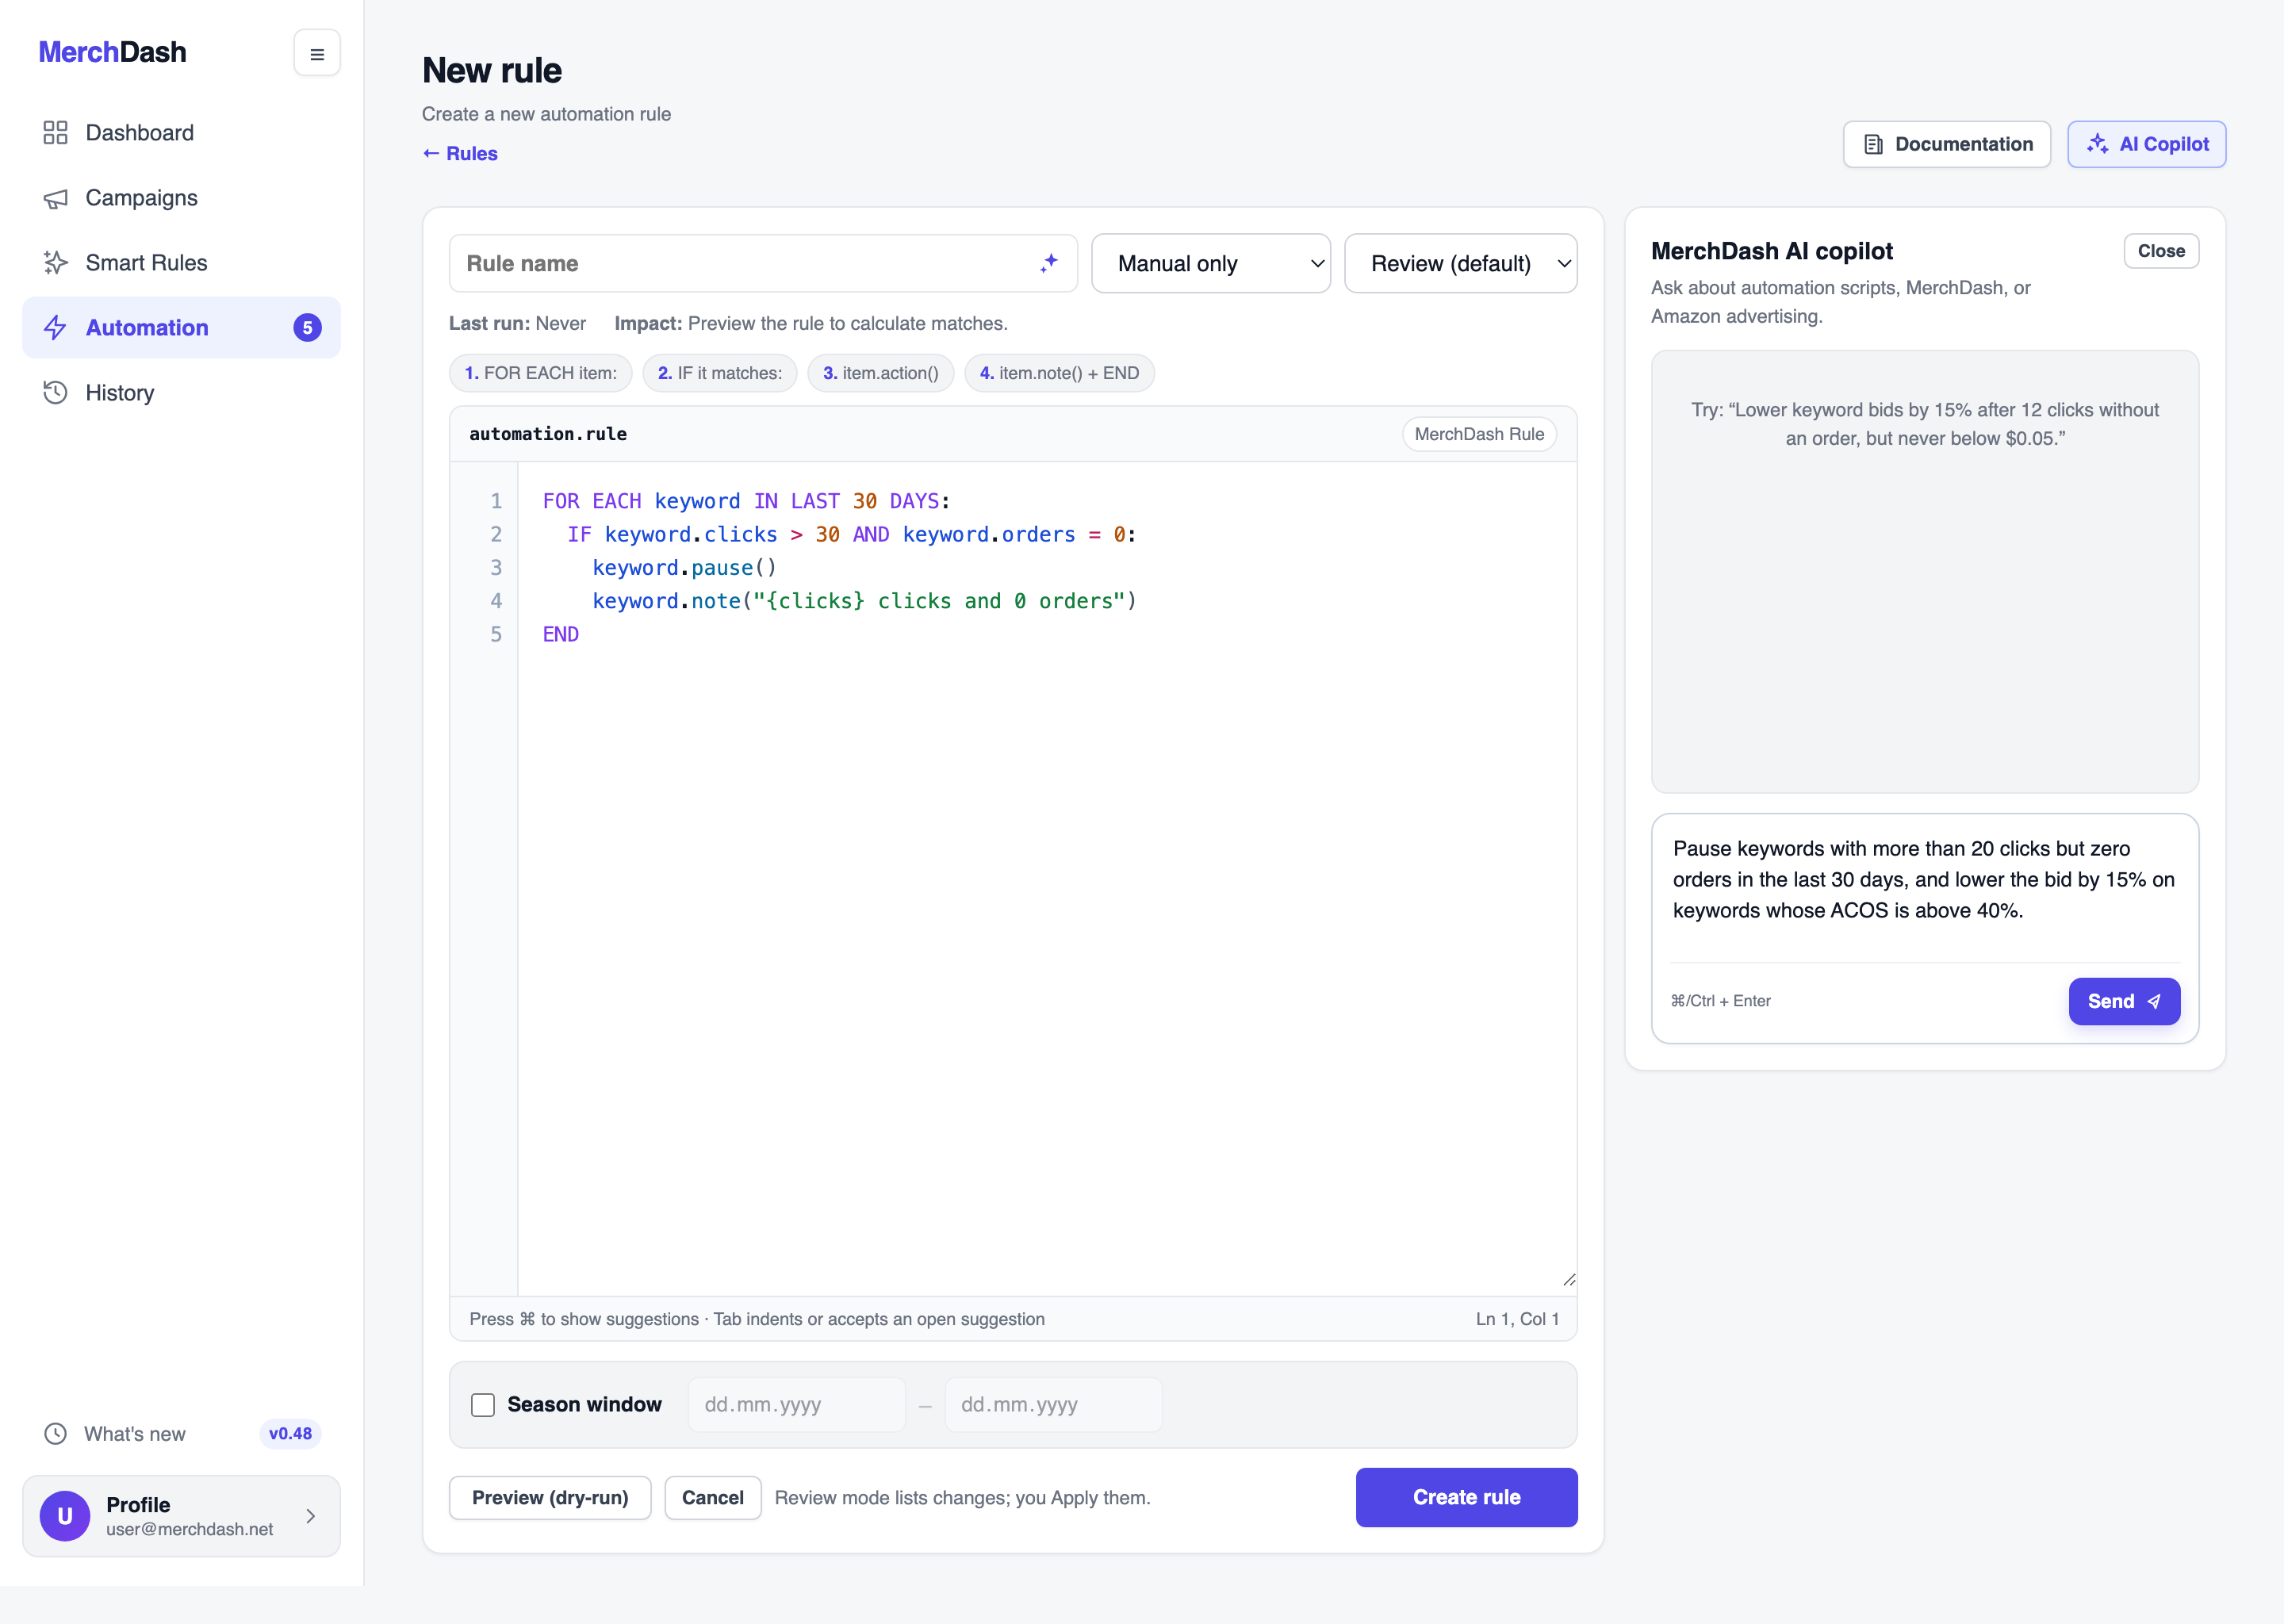Expand the Profile chevron
Image resolution: width=2284 pixels, height=1624 pixels.
pos(311,1516)
